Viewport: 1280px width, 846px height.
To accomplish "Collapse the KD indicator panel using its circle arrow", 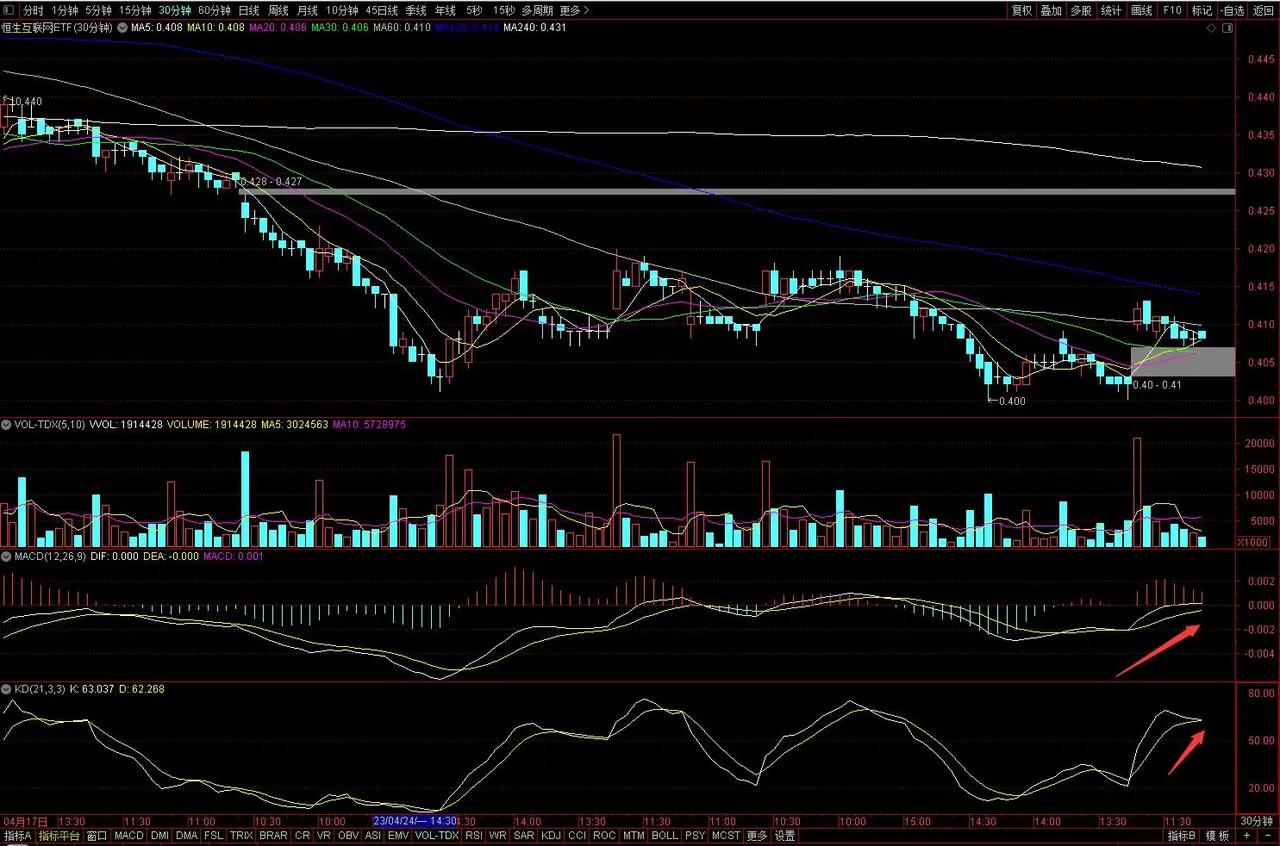I will (7, 690).
